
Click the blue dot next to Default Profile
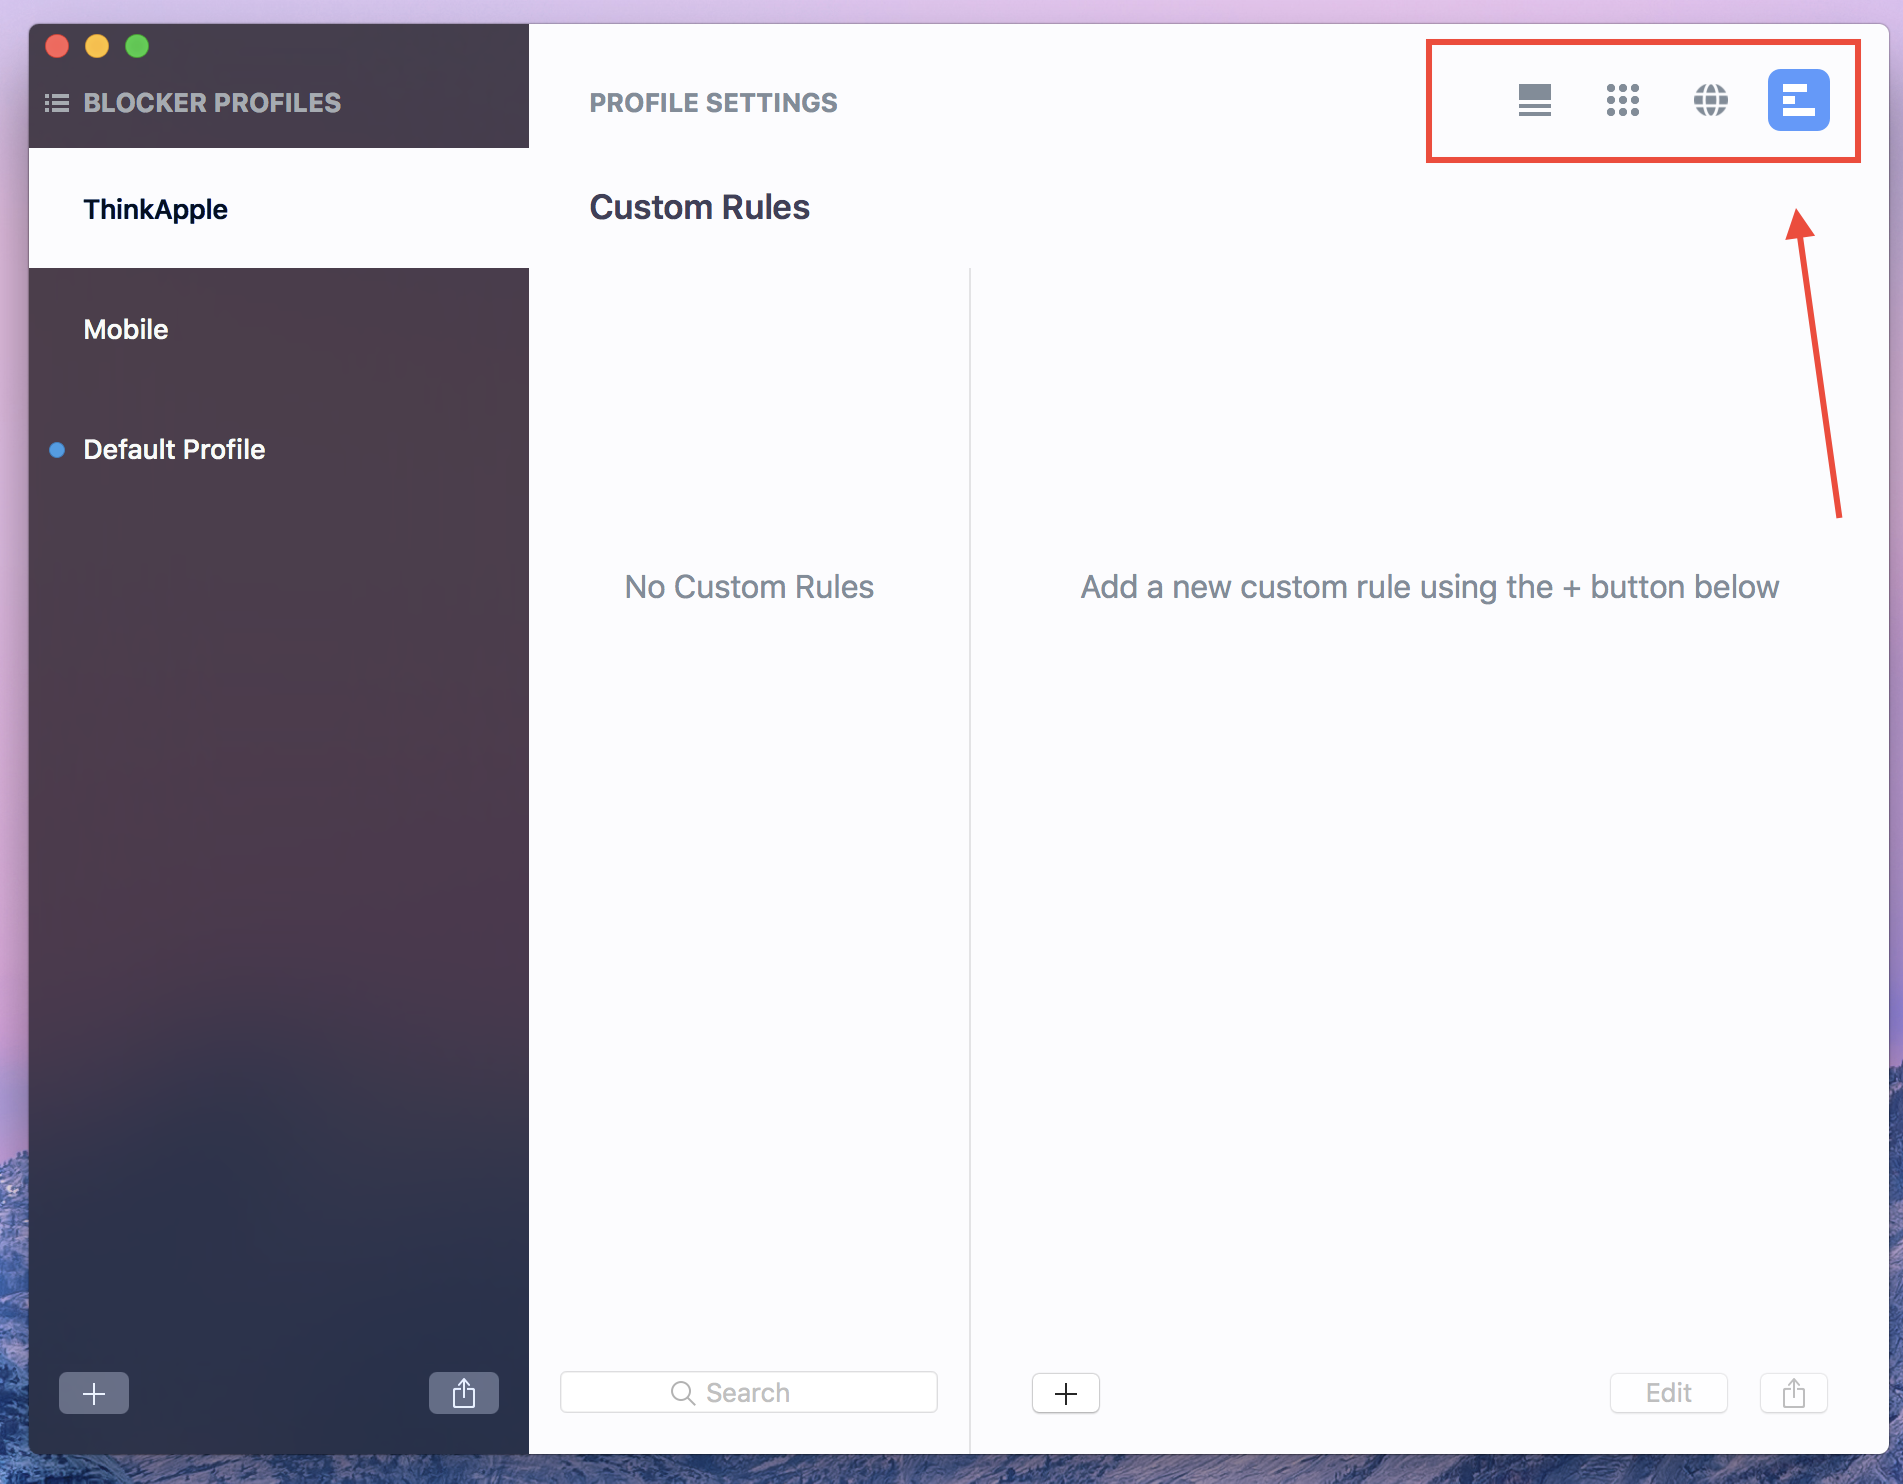(57, 450)
